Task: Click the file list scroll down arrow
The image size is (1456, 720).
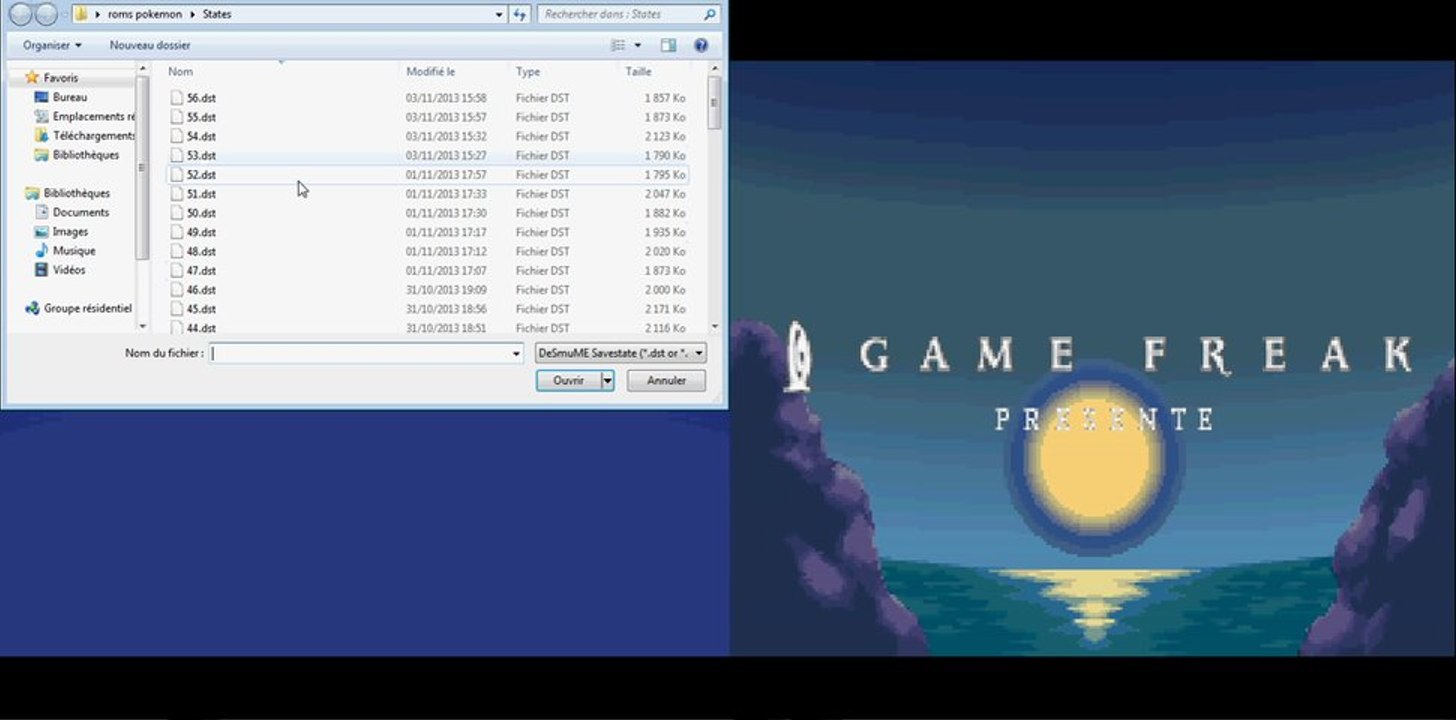Action: pos(714,327)
